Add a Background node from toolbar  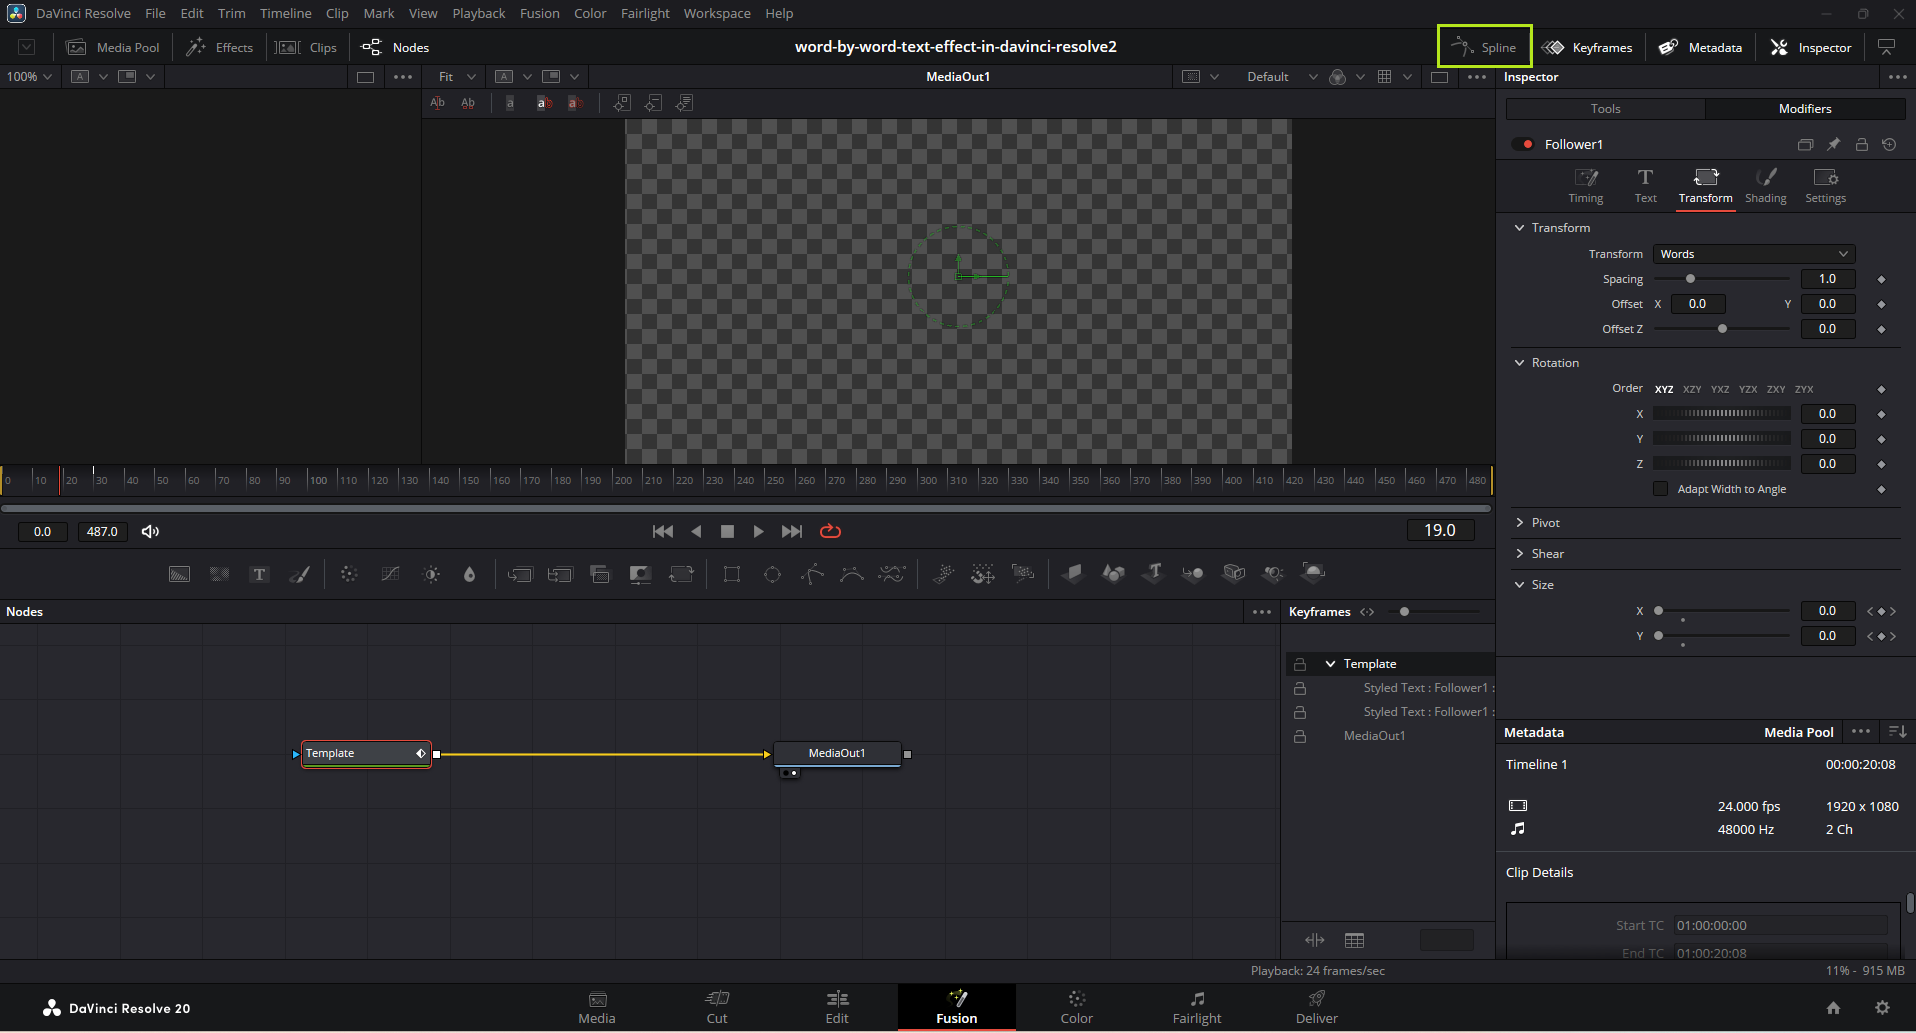pos(179,574)
